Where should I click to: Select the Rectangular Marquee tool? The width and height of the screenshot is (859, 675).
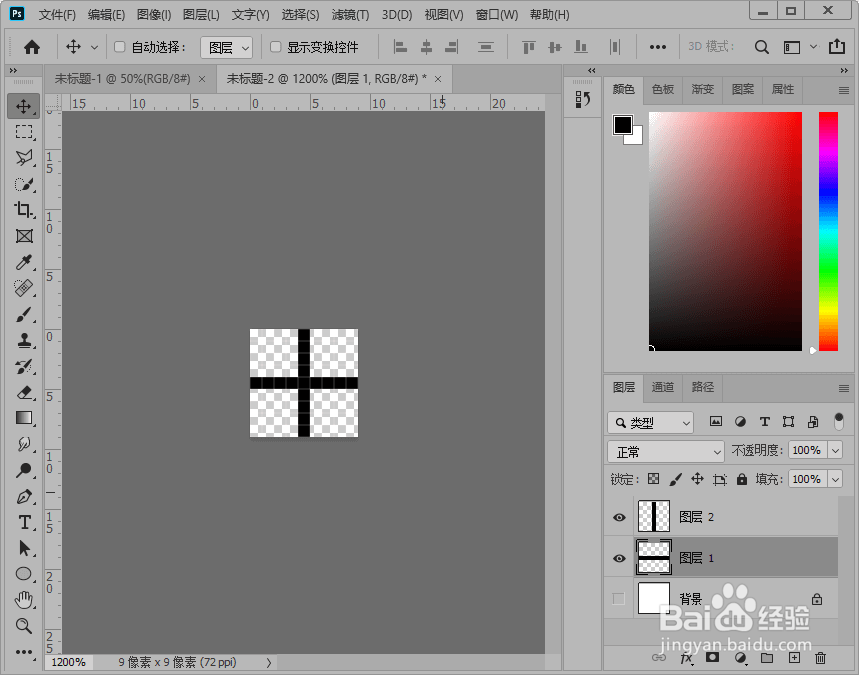pyautogui.click(x=24, y=132)
